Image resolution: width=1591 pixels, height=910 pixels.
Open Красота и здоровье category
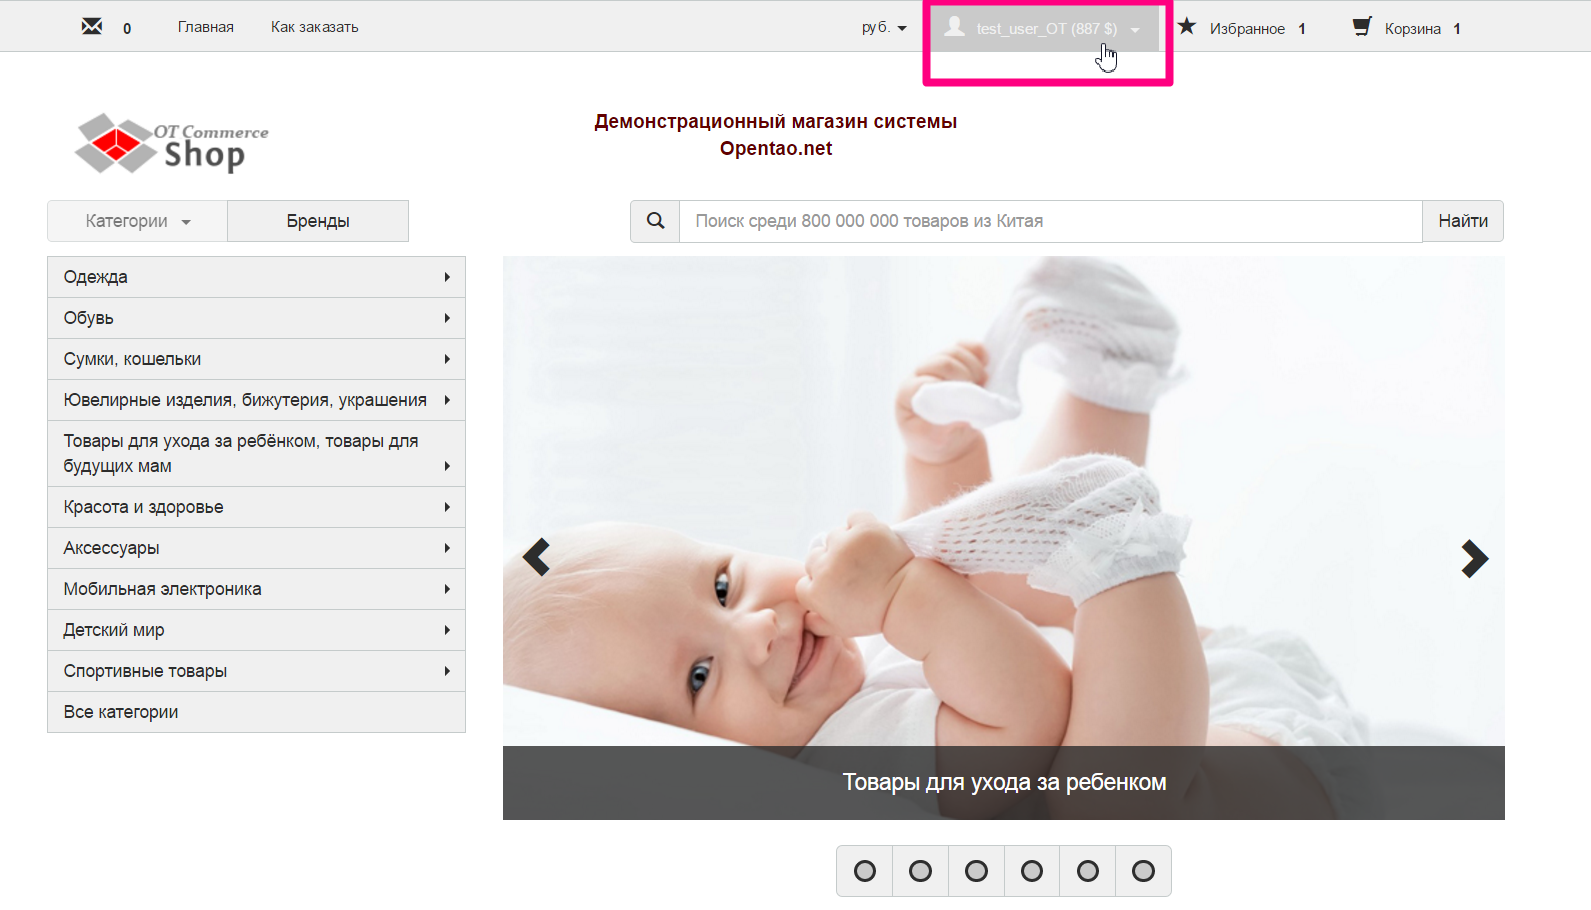[x=256, y=507]
